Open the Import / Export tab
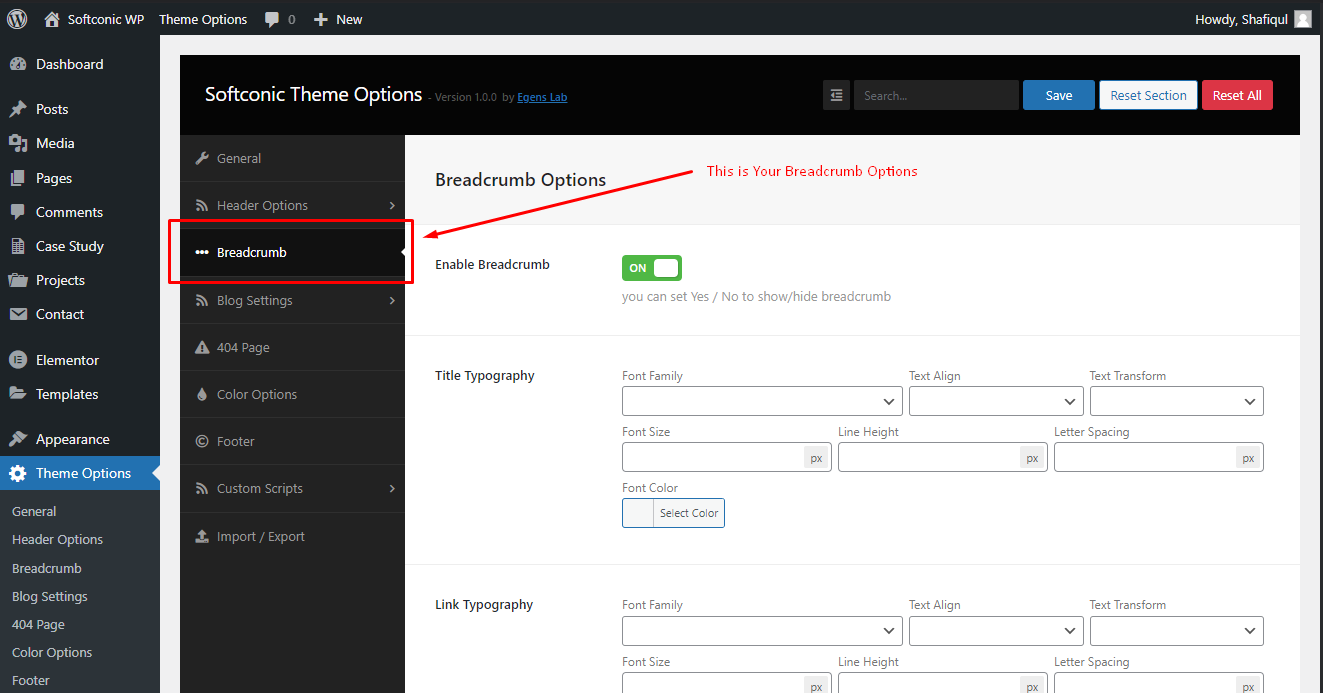This screenshot has width=1323, height=693. click(292, 536)
